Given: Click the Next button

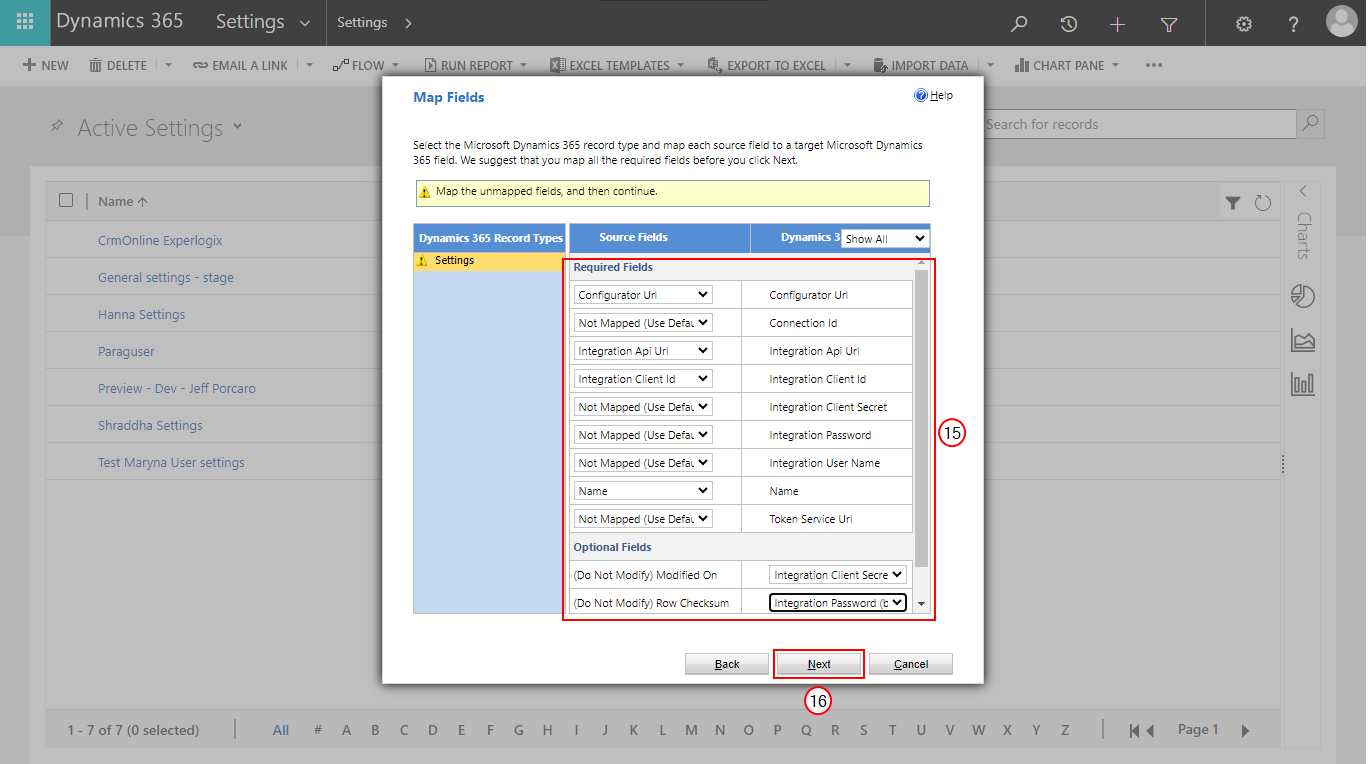Looking at the screenshot, I should coord(819,664).
